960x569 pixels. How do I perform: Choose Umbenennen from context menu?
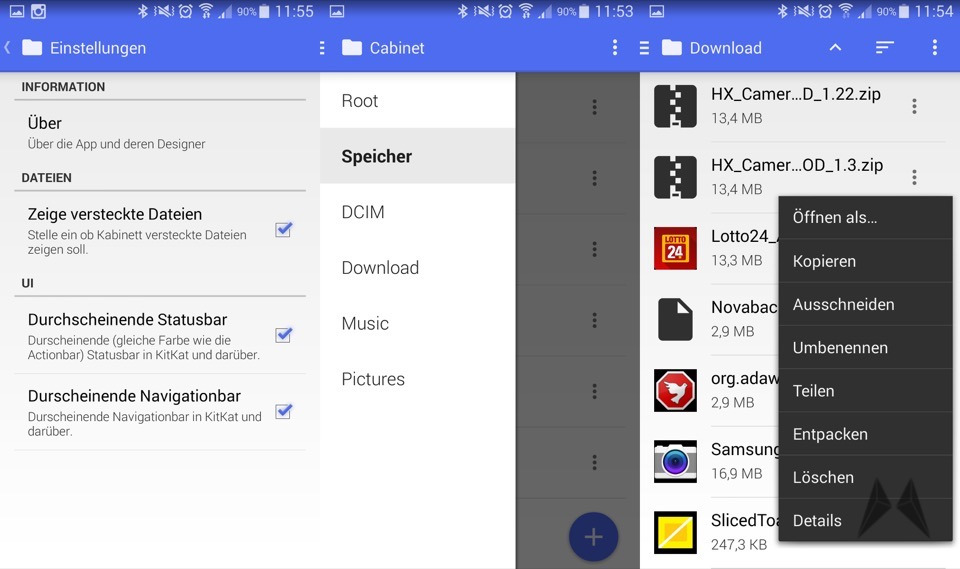[840, 348]
